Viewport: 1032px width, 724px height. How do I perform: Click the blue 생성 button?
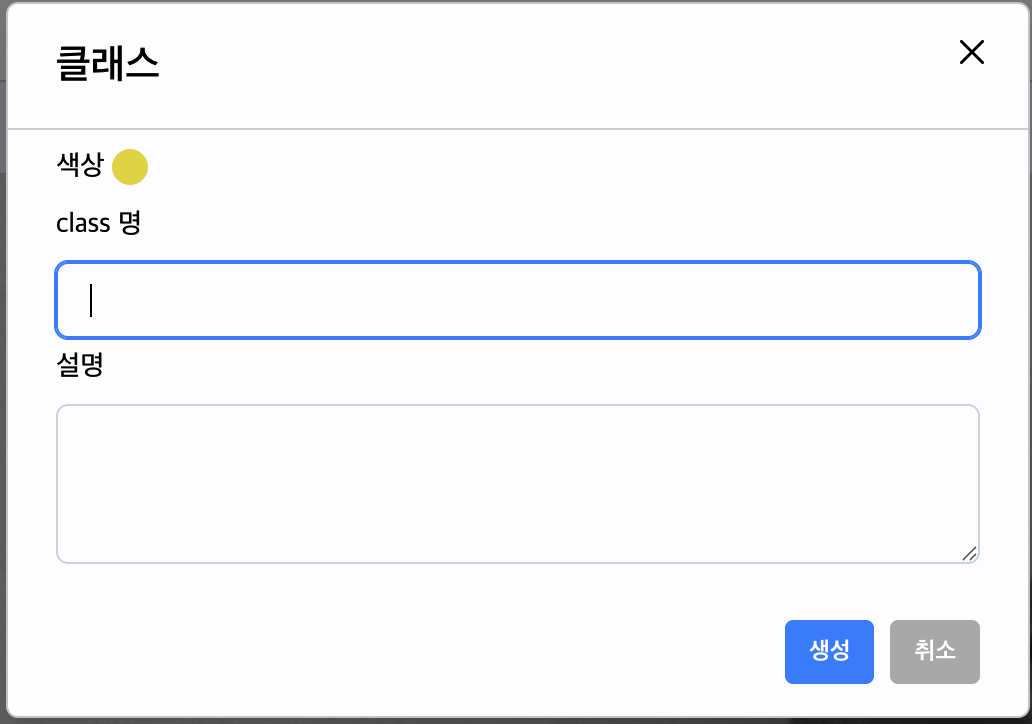pos(829,652)
